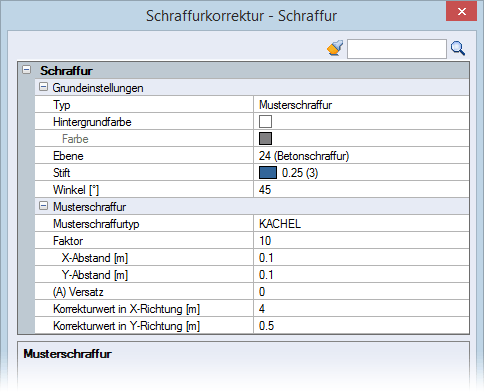This screenshot has width=484, height=392.
Task: Open the gray Farbe color swatch
Action: point(265,139)
